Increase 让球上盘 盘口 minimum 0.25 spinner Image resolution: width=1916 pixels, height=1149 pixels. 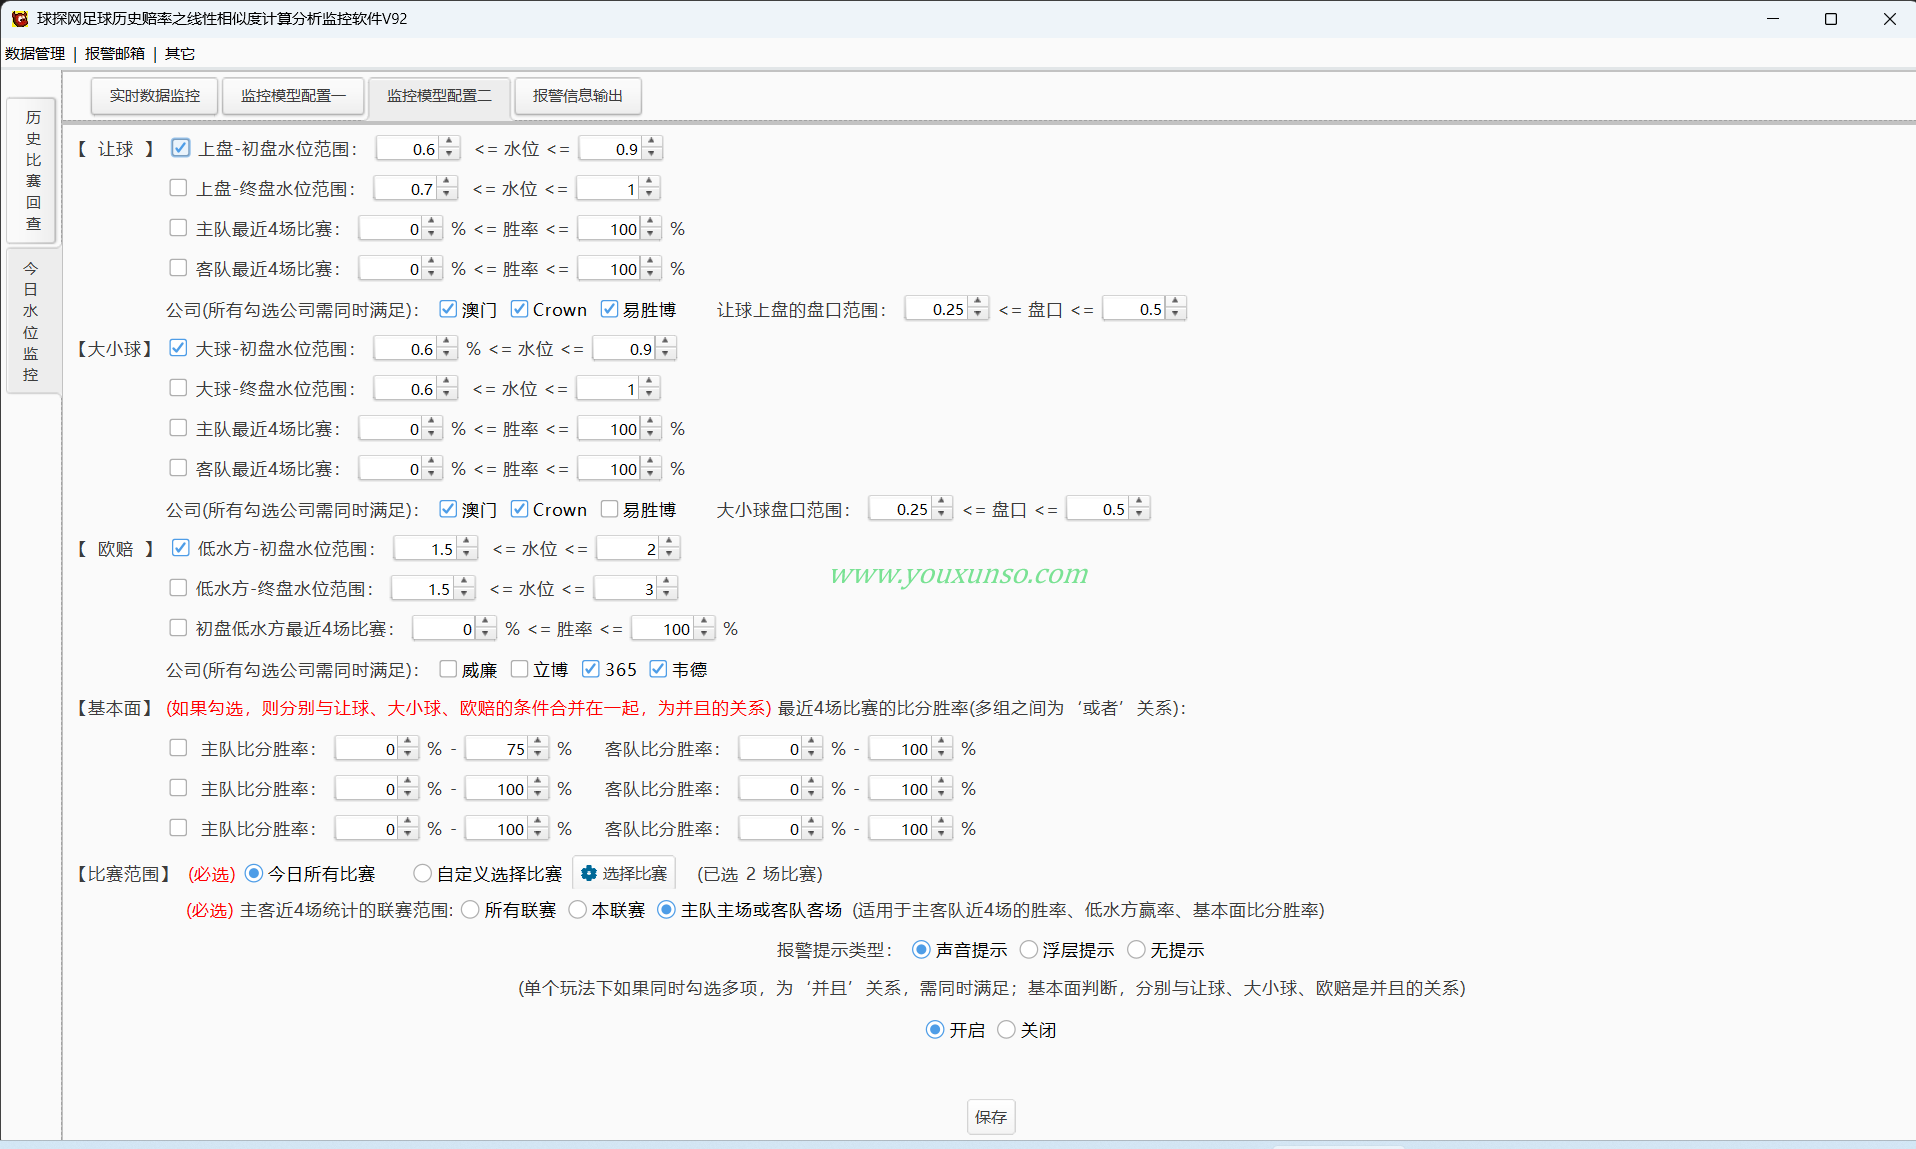click(978, 303)
